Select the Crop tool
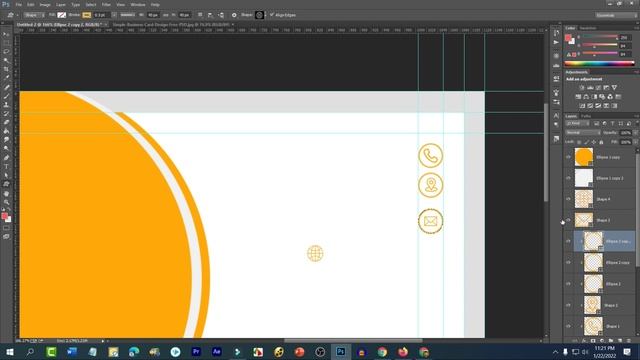This screenshot has width=640, height=360. pyautogui.click(x=6, y=69)
